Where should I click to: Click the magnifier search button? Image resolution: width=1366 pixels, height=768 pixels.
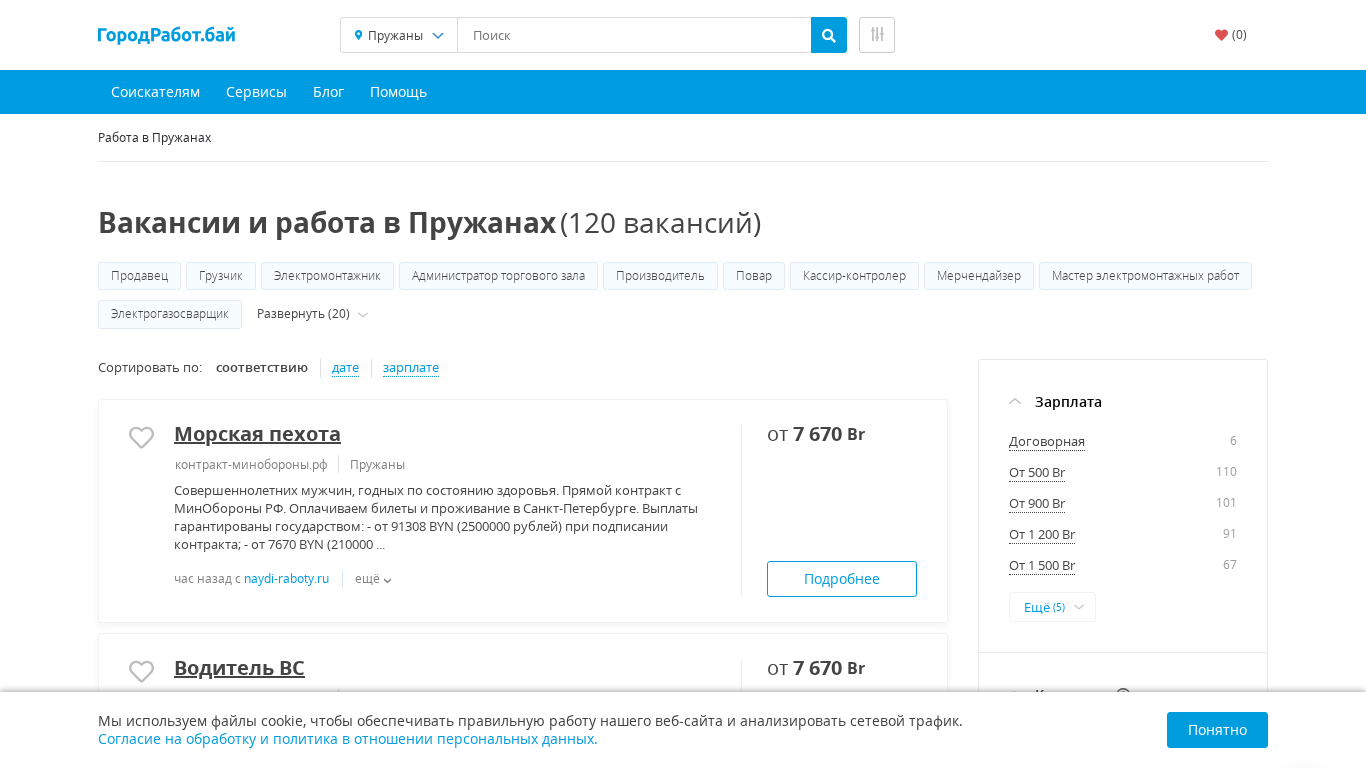pyautogui.click(x=829, y=35)
